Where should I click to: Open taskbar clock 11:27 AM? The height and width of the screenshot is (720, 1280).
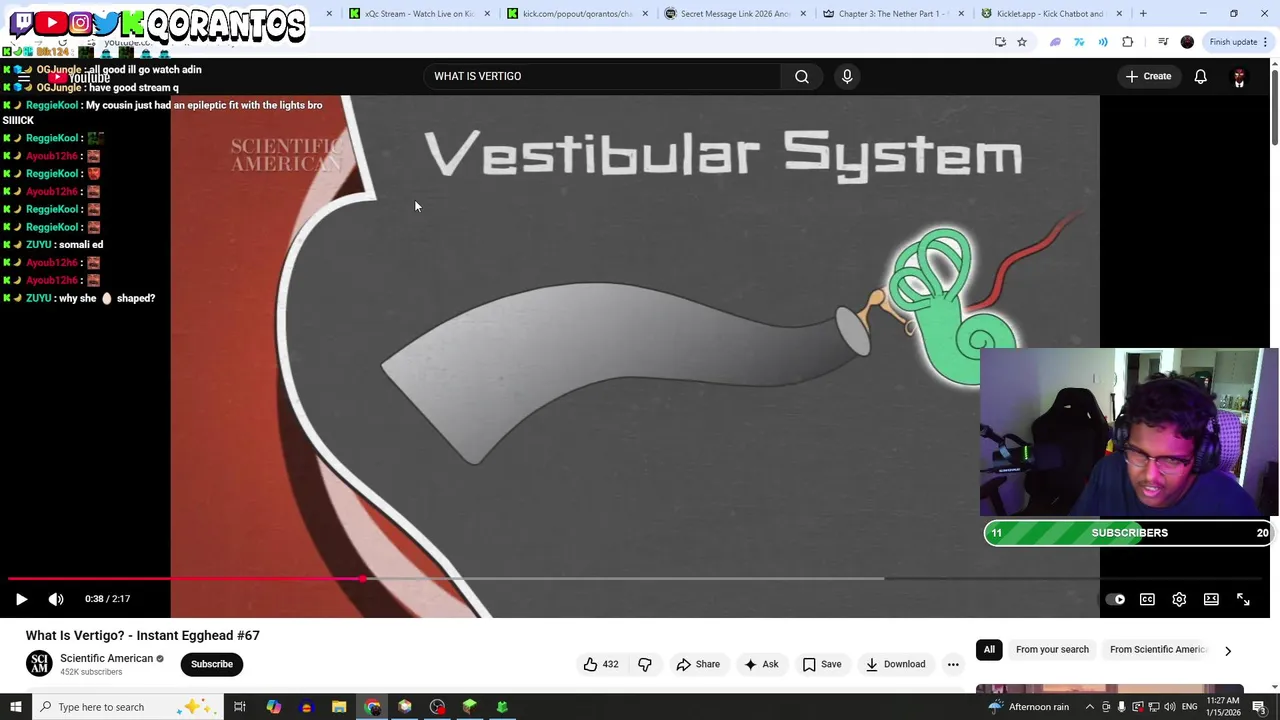[1223, 707]
